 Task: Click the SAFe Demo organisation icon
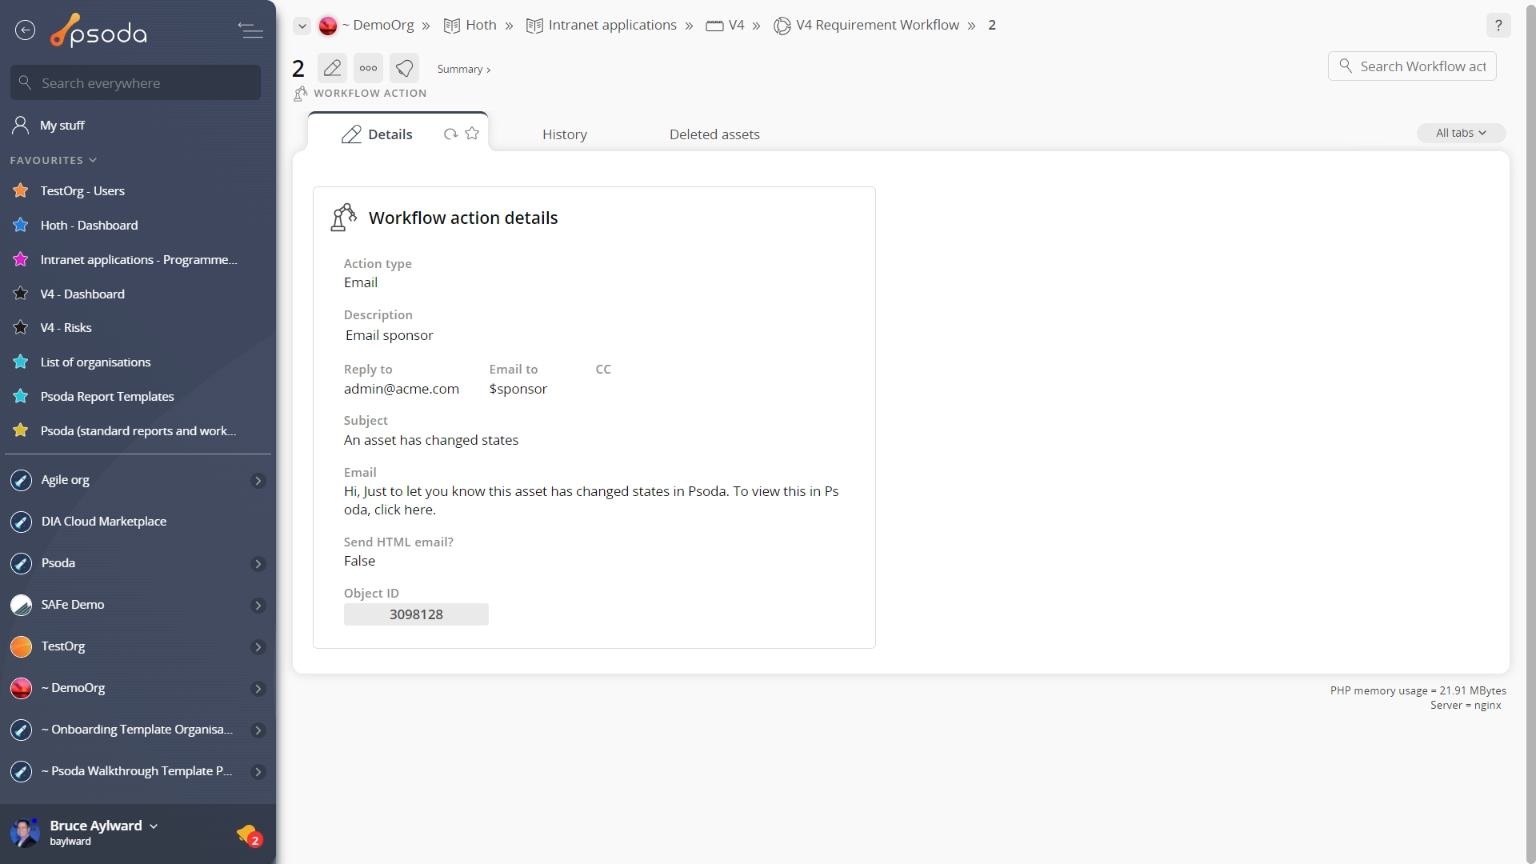(x=21, y=605)
